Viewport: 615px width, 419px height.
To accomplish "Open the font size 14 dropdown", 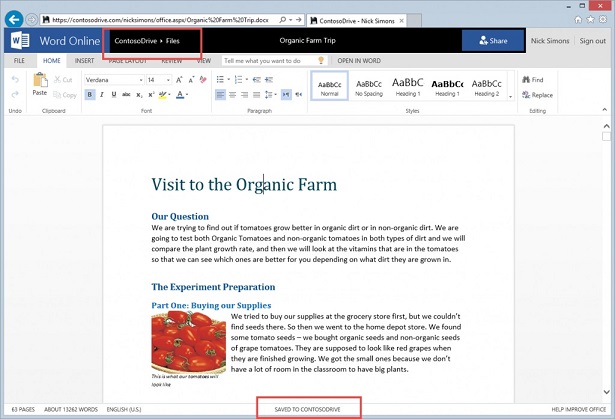I will [168, 80].
